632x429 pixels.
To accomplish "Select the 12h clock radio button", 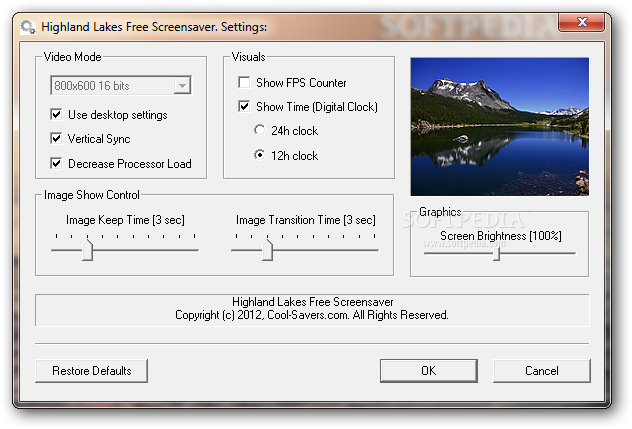I will [260, 155].
